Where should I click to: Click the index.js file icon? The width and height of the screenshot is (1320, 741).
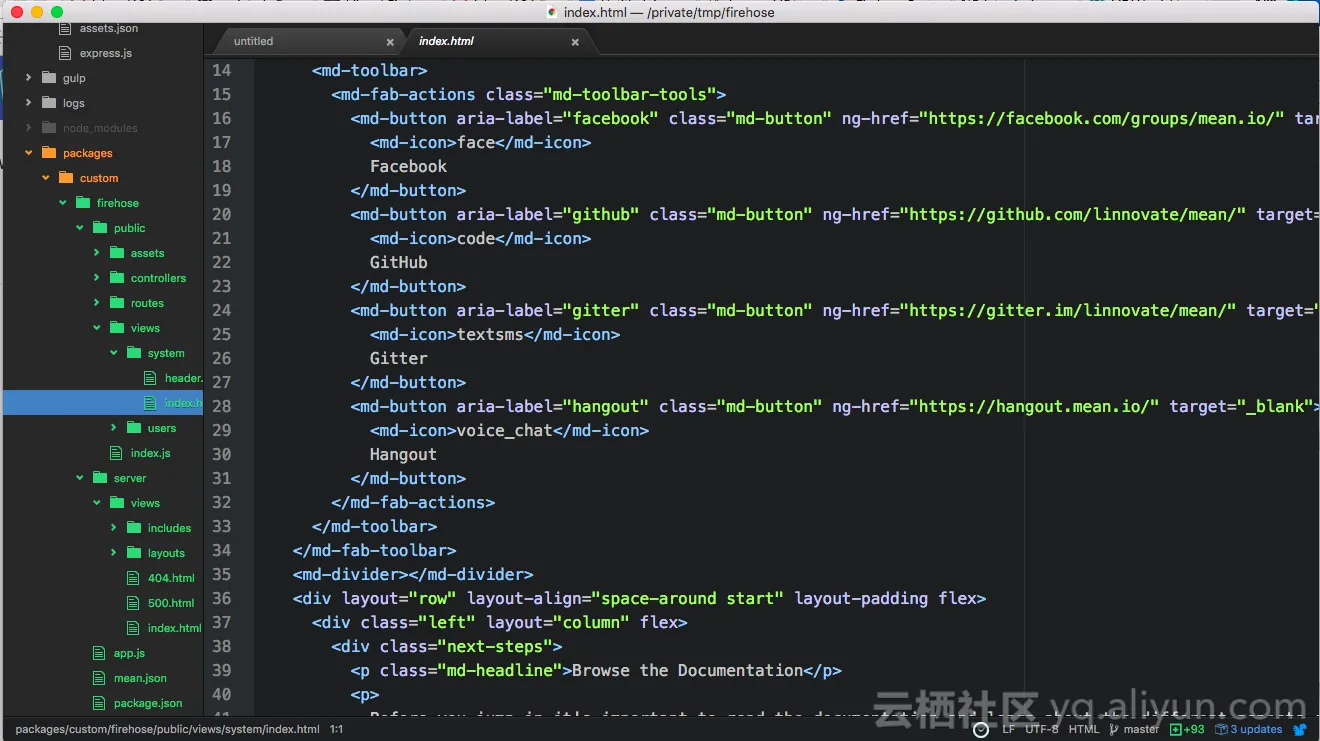click(116, 453)
